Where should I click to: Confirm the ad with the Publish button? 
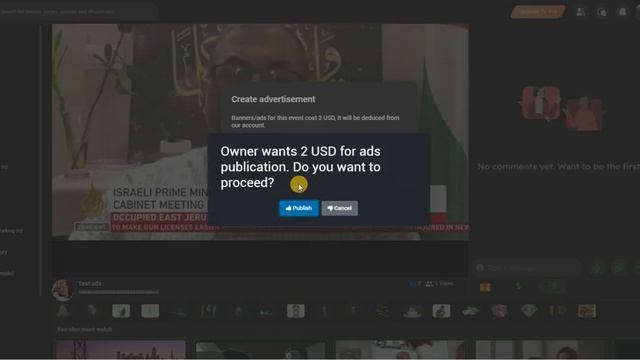[298, 208]
